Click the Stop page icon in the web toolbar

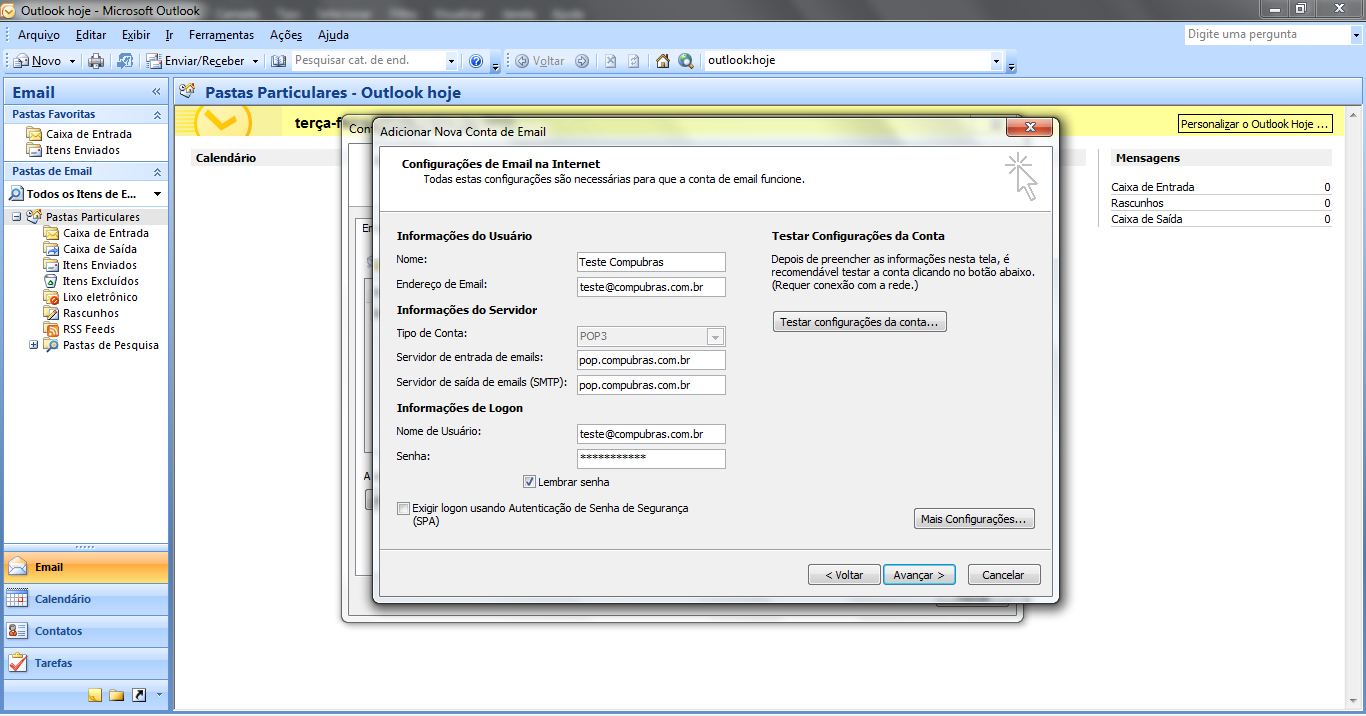pyautogui.click(x=610, y=61)
